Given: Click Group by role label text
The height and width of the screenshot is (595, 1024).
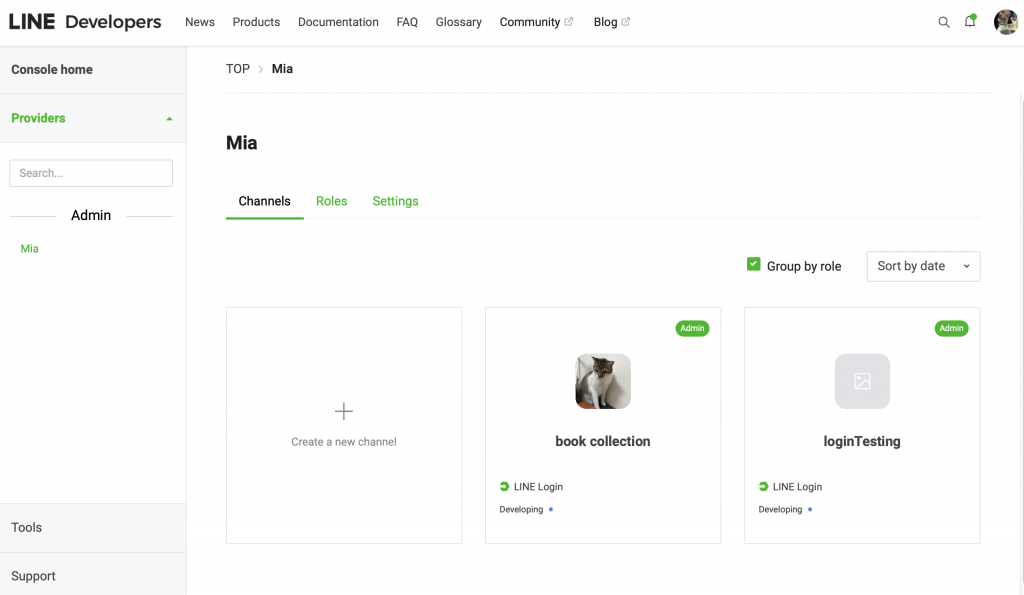Looking at the screenshot, I should point(804,266).
